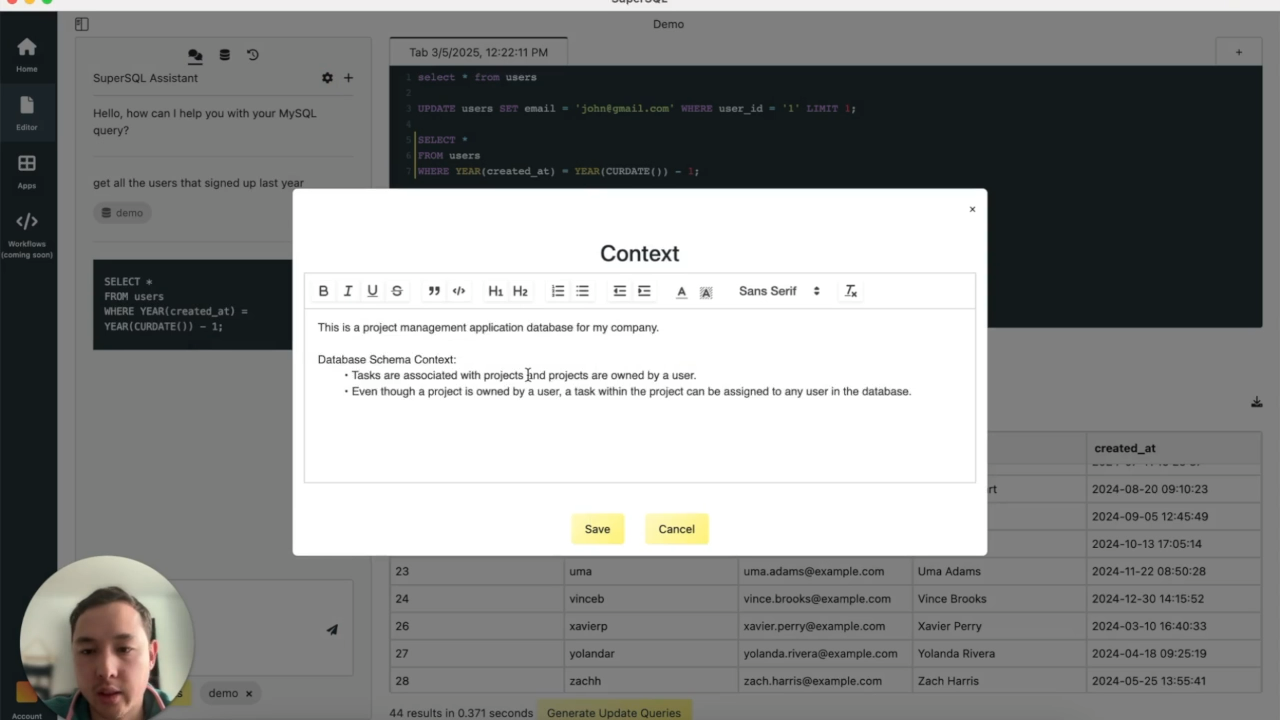Start a new chat with the plus icon

point(348,77)
